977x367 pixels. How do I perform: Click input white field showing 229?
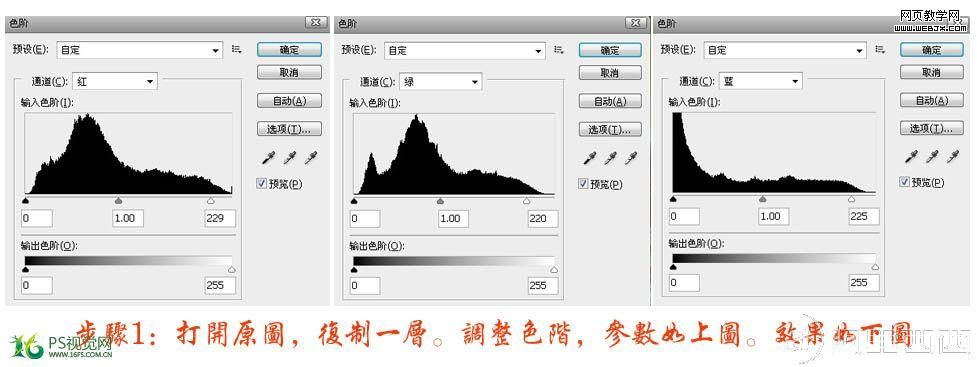(220, 218)
